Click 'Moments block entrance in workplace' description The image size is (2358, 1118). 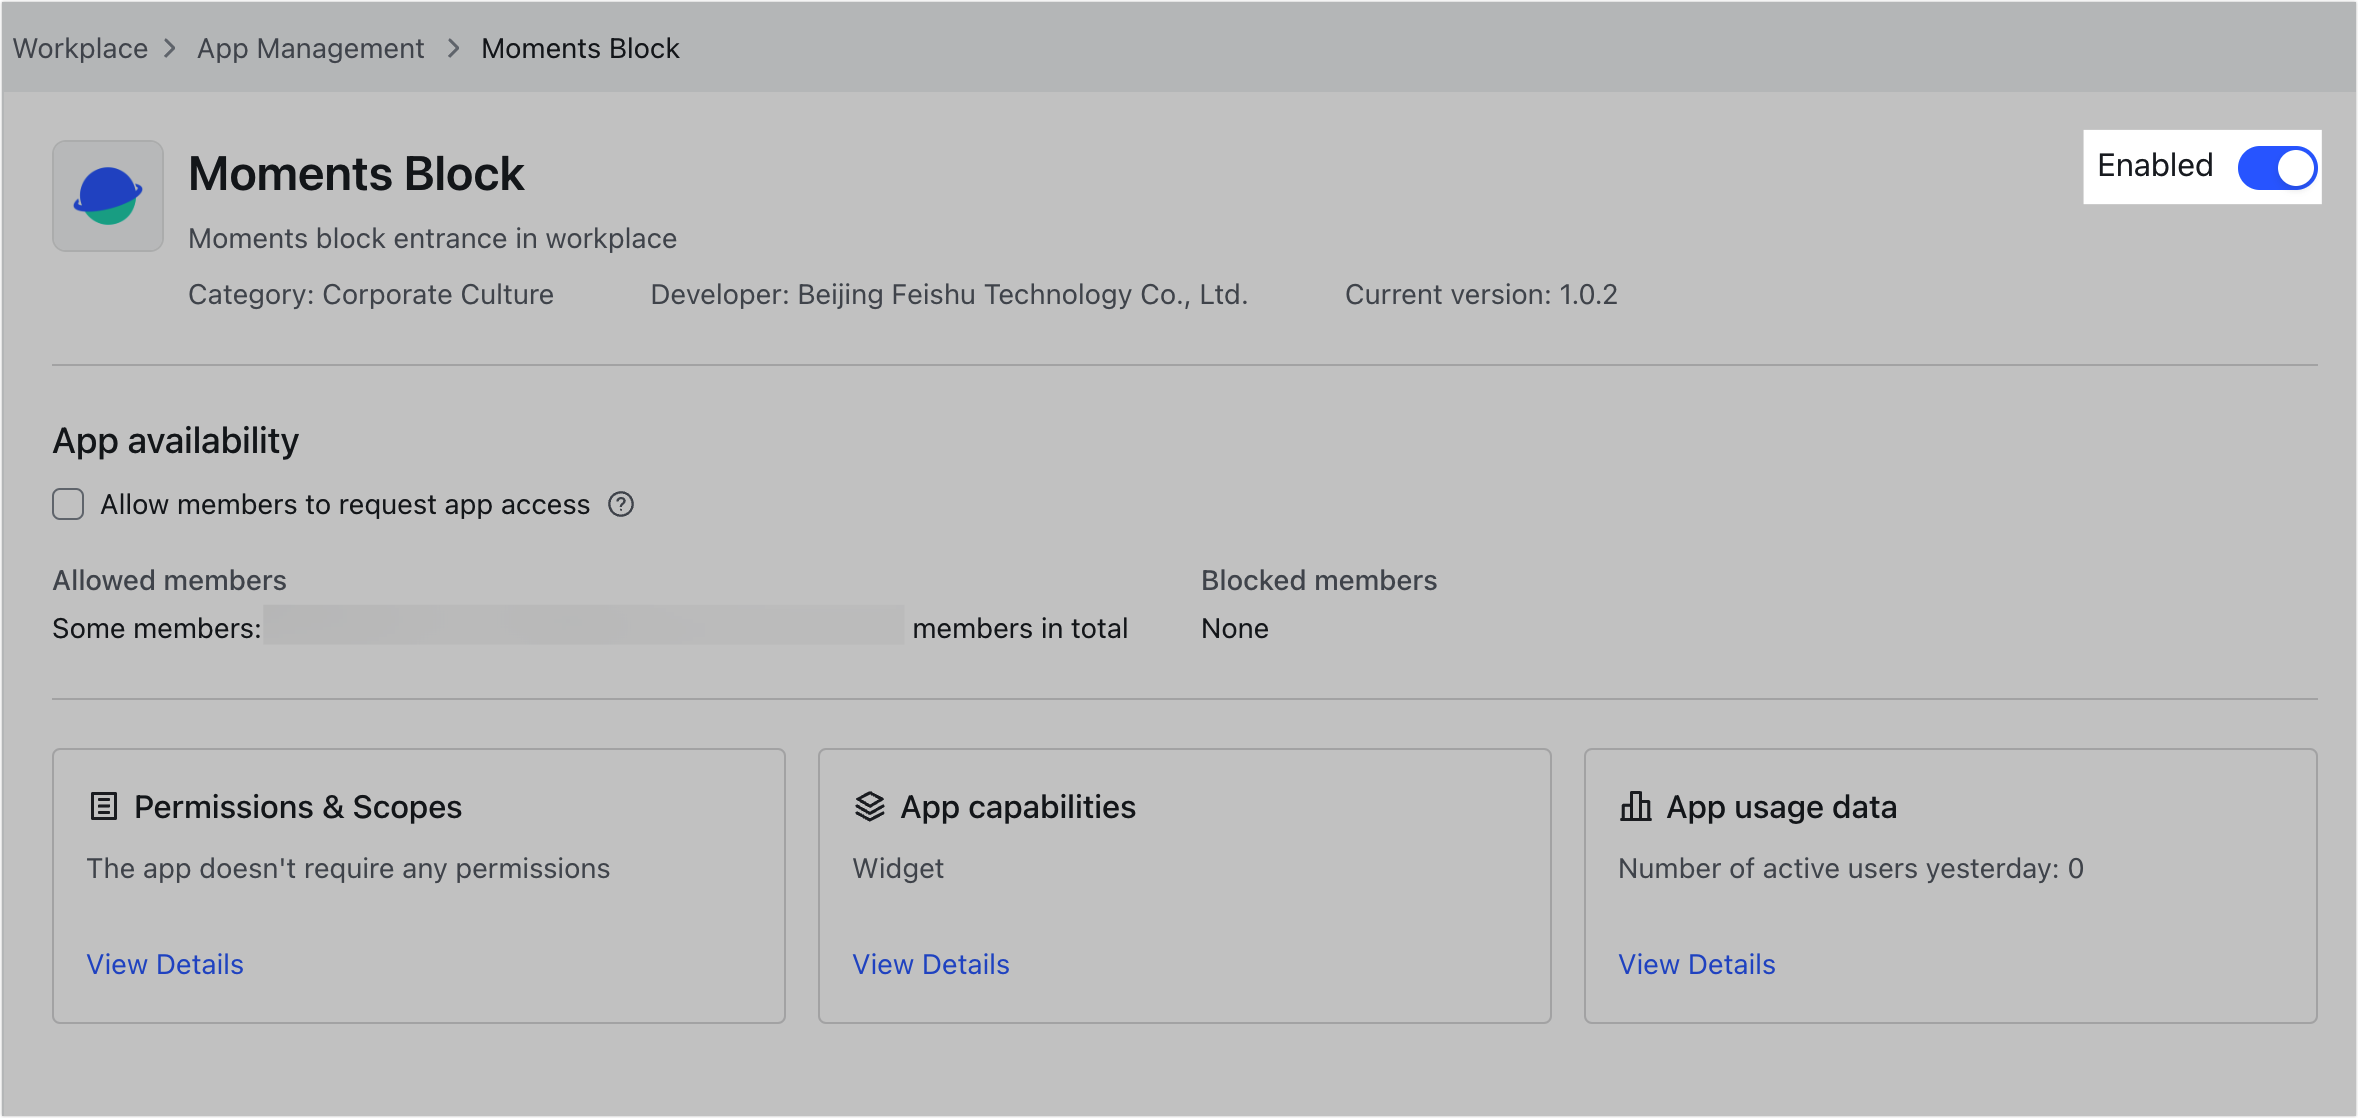pyautogui.click(x=432, y=238)
